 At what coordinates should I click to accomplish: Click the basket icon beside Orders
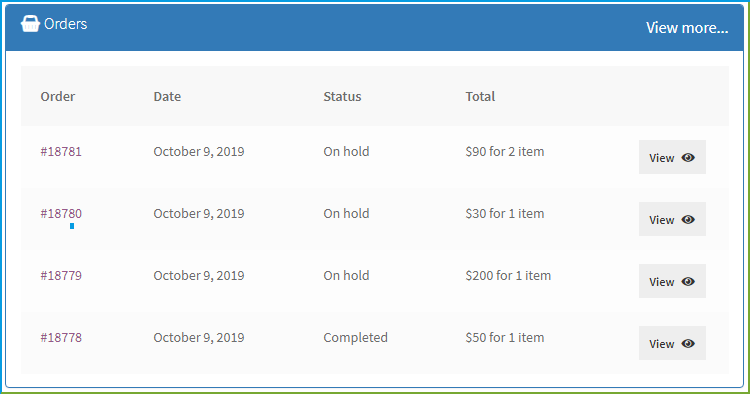30,23
